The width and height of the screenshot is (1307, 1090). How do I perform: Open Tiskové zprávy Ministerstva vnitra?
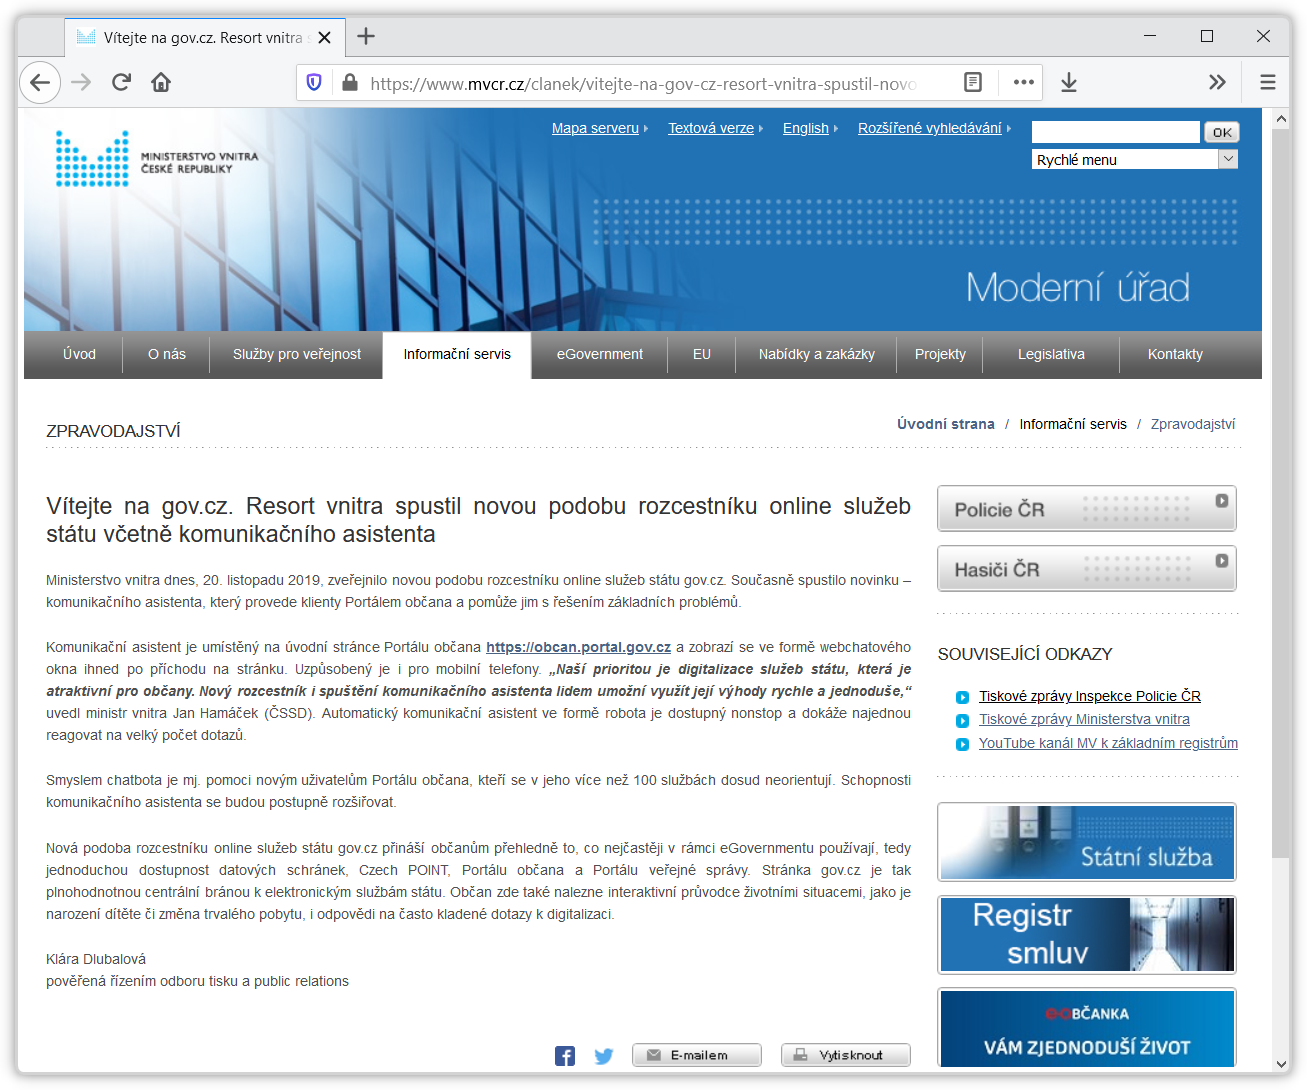pyautogui.click(x=1084, y=719)
